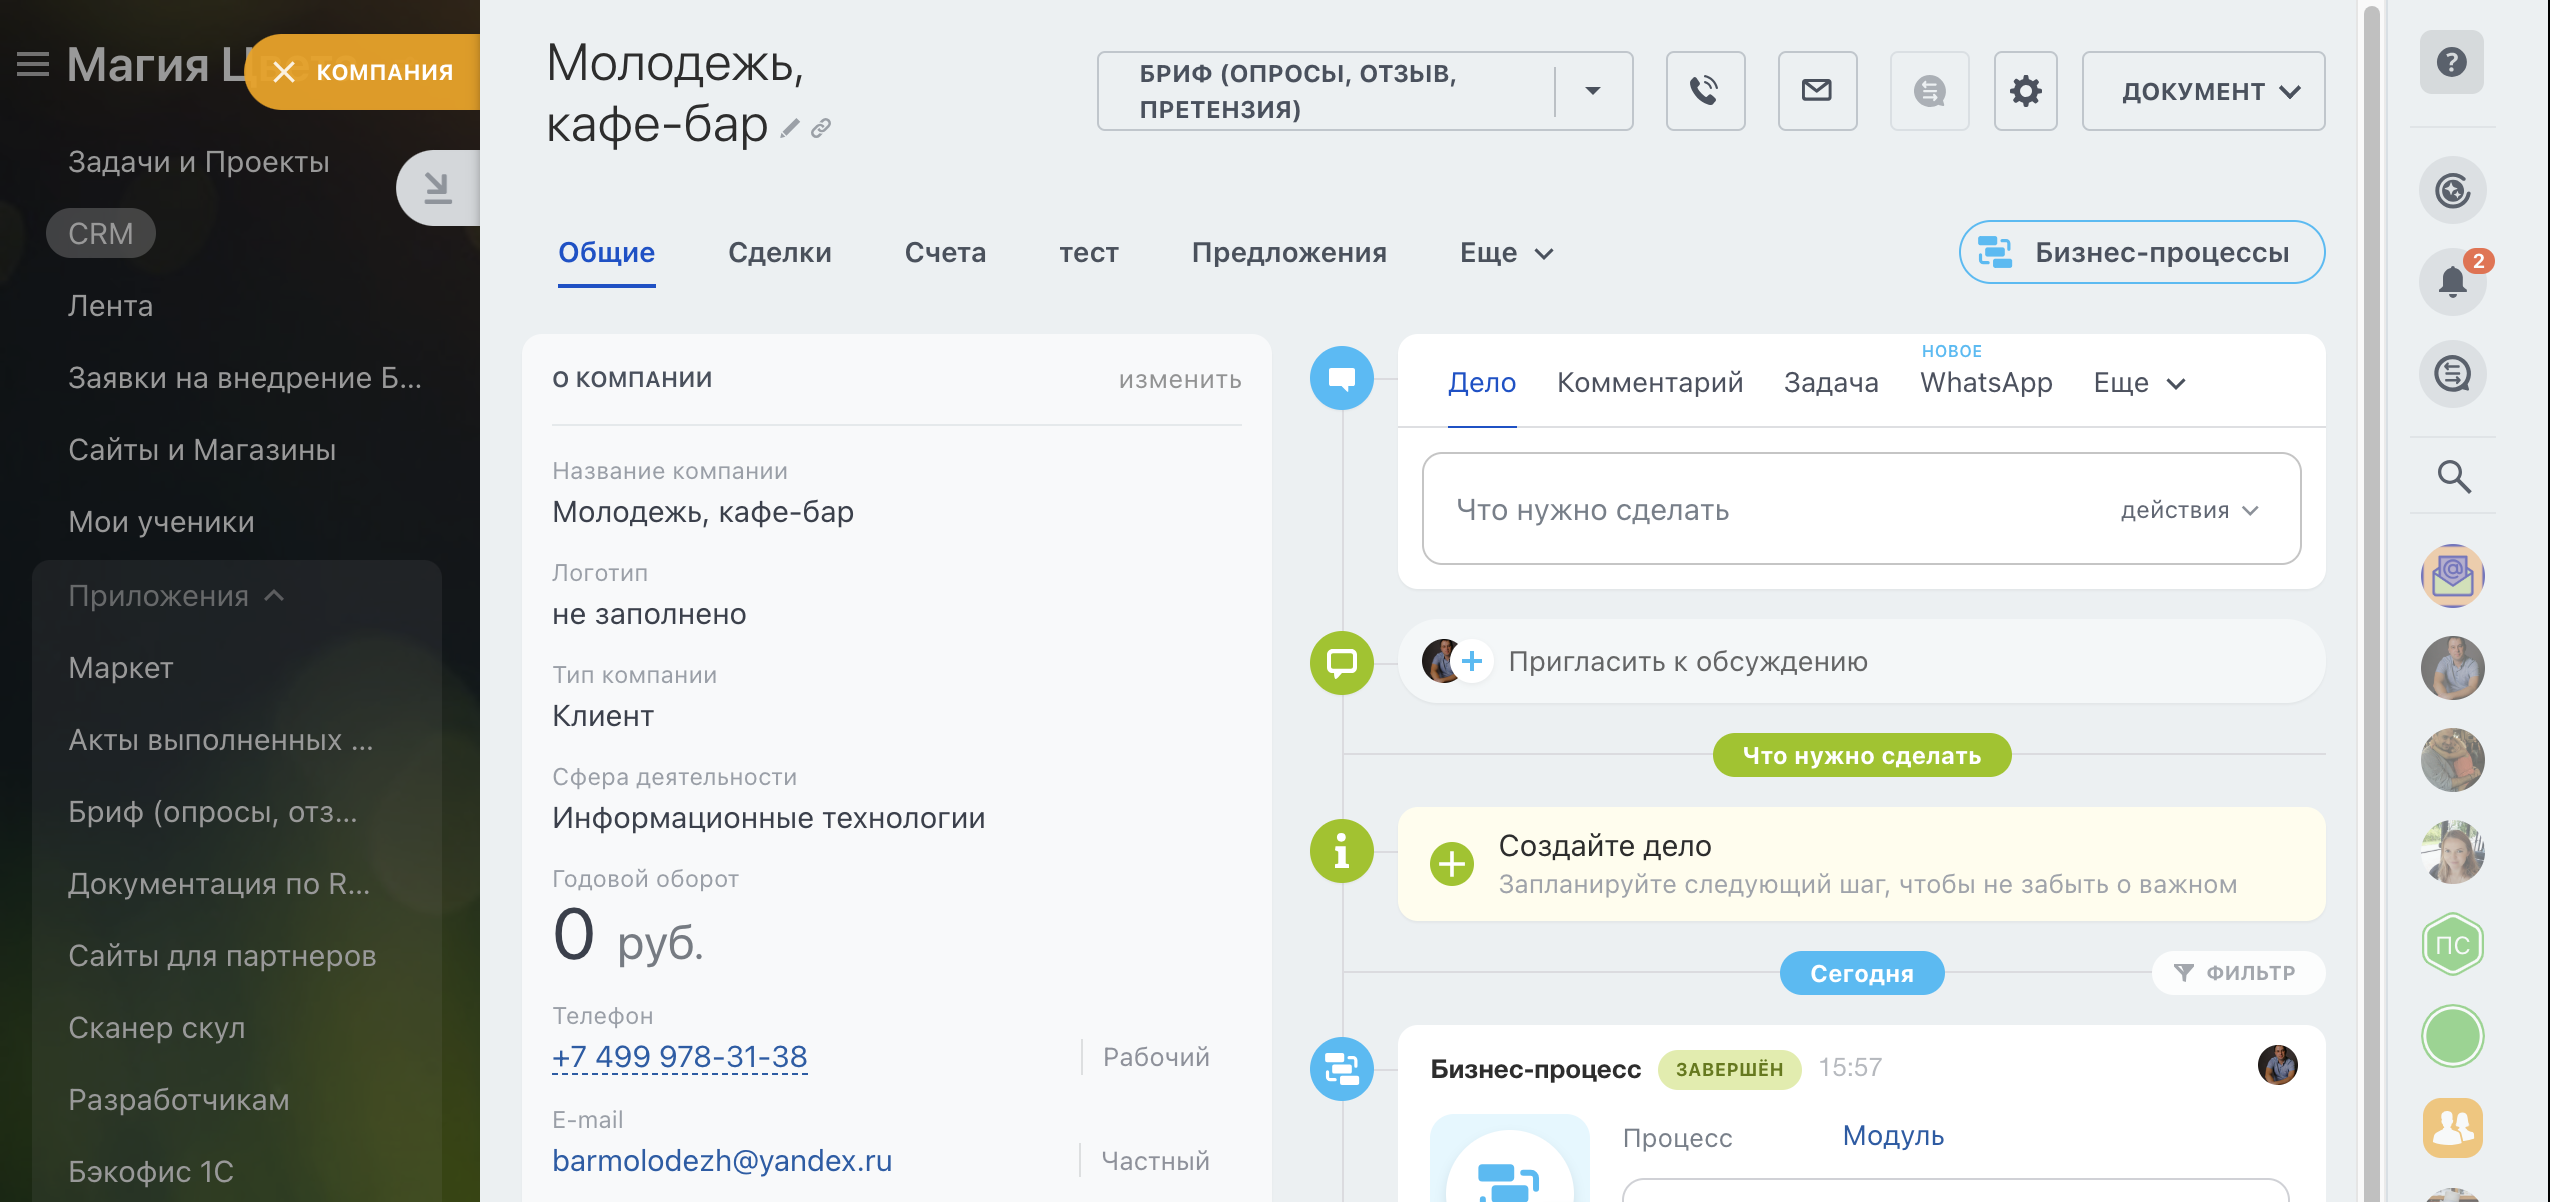The width and height of the screenshot is (2550, 1202).
Task: Expand the Бриф (опросы, отзыв, претензия) dropdown arrow
Action: [x=1593, y=91]
